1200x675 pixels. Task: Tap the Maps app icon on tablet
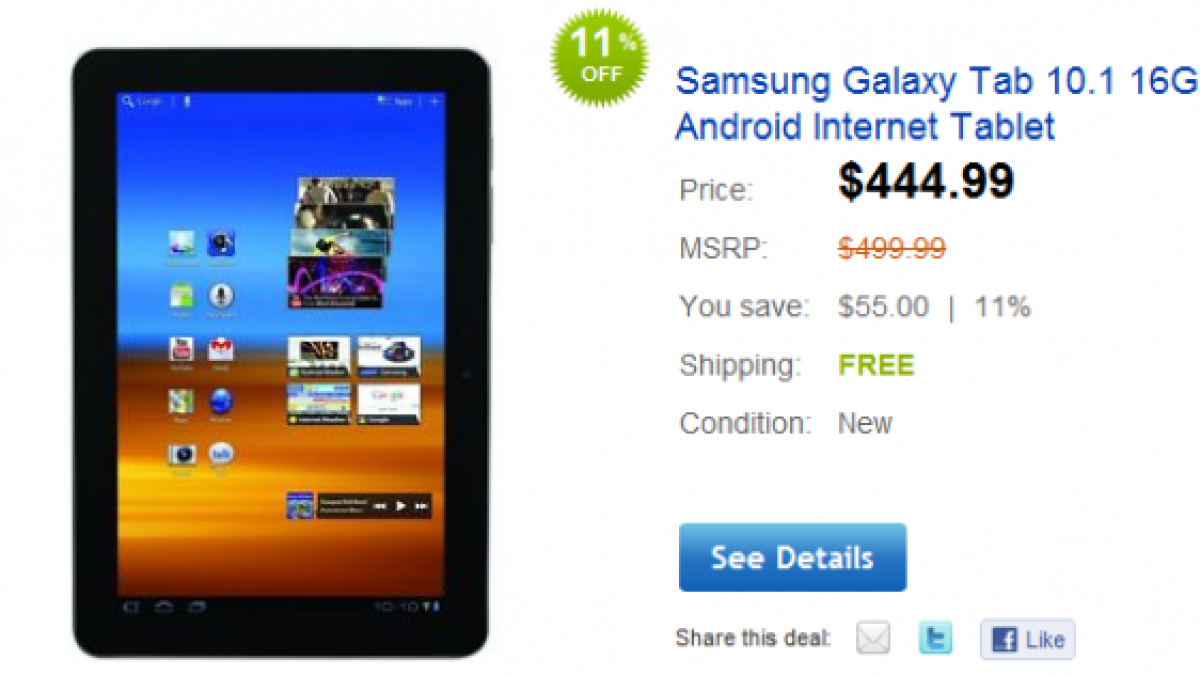coord(181,402)
